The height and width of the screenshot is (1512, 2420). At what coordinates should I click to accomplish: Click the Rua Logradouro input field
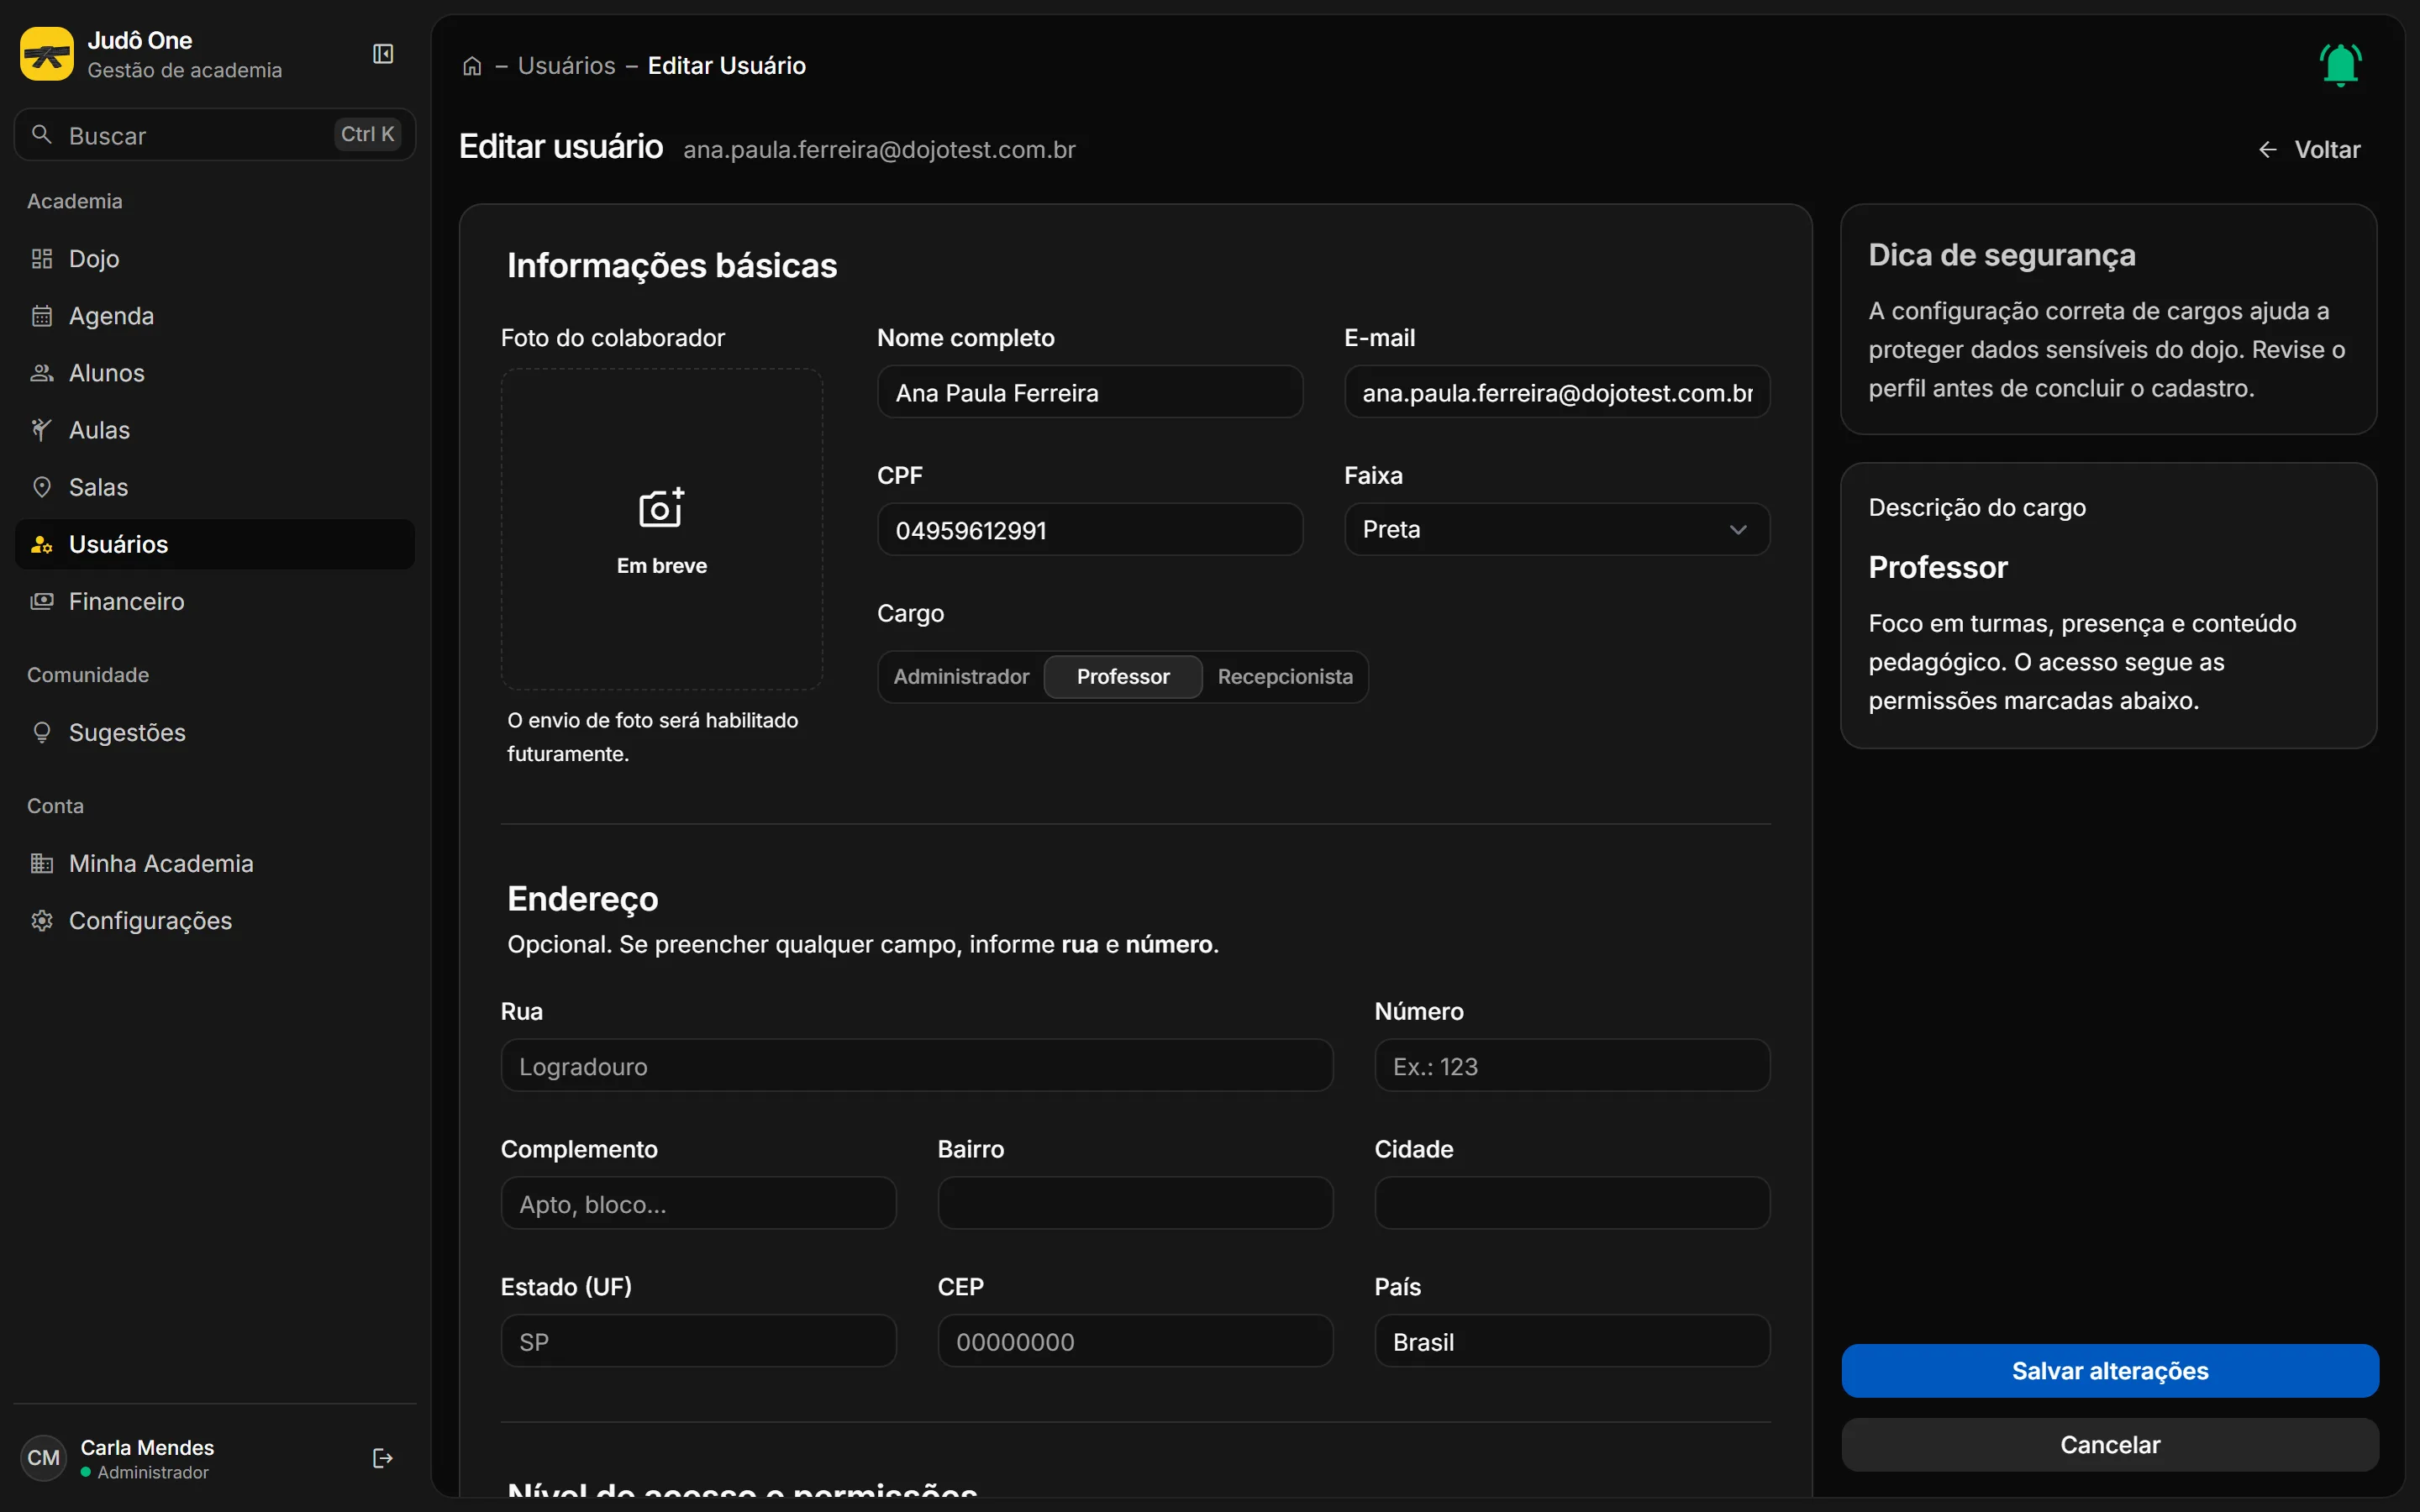[917, 1065]
